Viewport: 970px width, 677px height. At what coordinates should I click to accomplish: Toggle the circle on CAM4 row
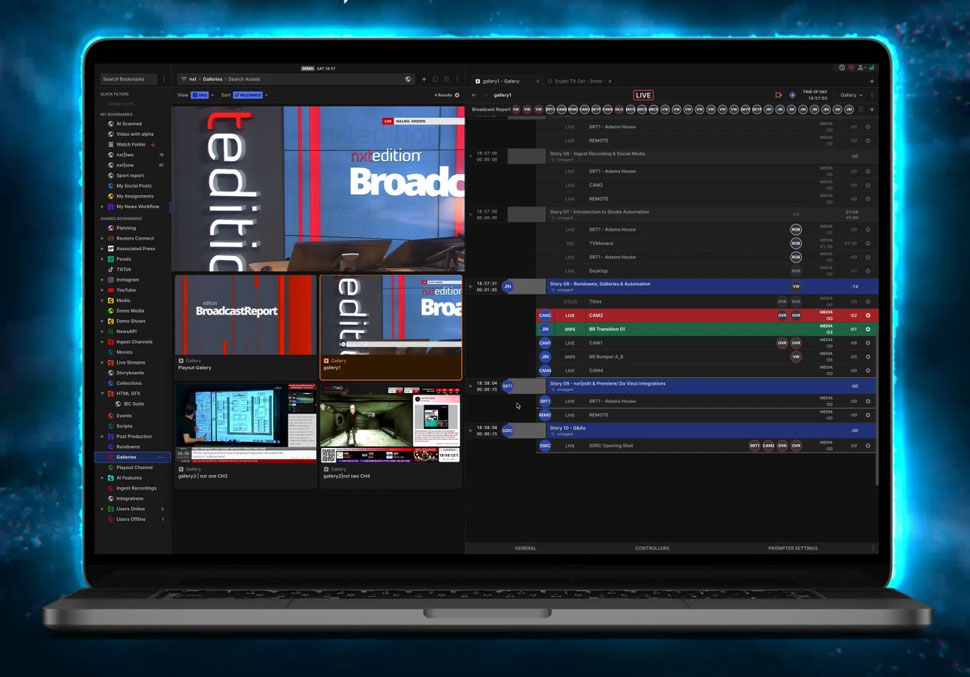(868, 371)
